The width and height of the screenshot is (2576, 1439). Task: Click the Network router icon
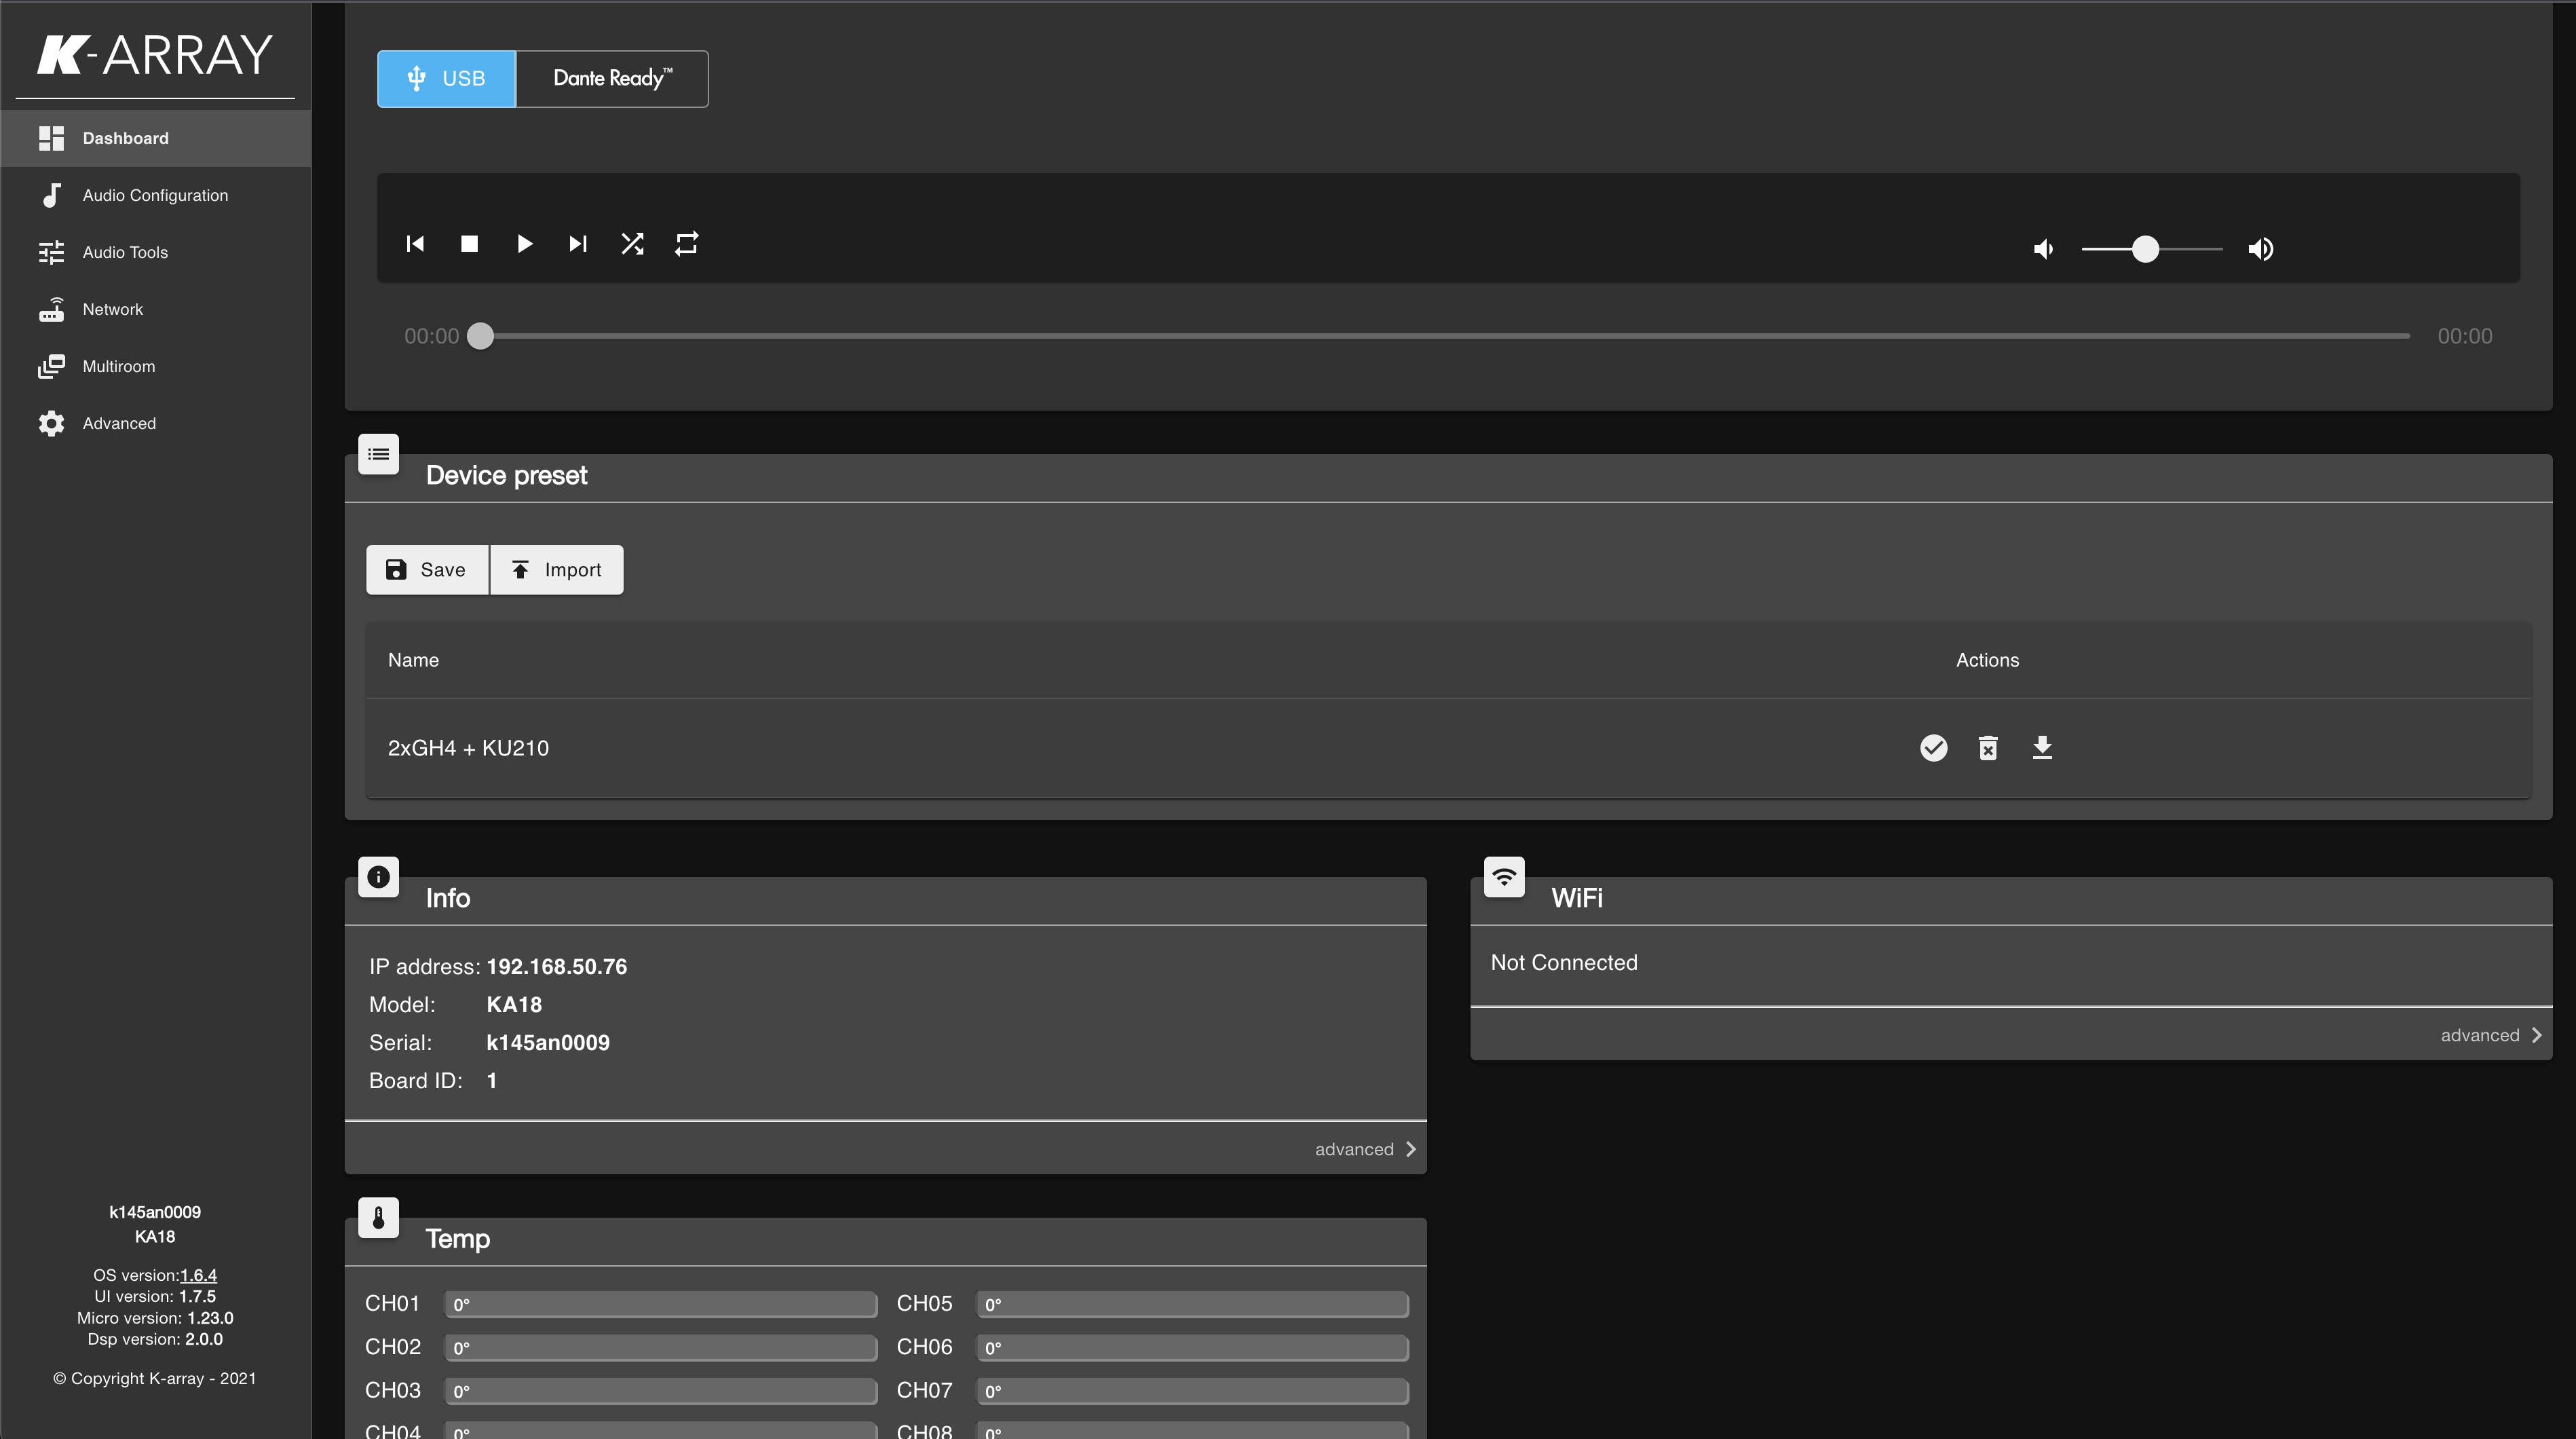pos(51,310)
